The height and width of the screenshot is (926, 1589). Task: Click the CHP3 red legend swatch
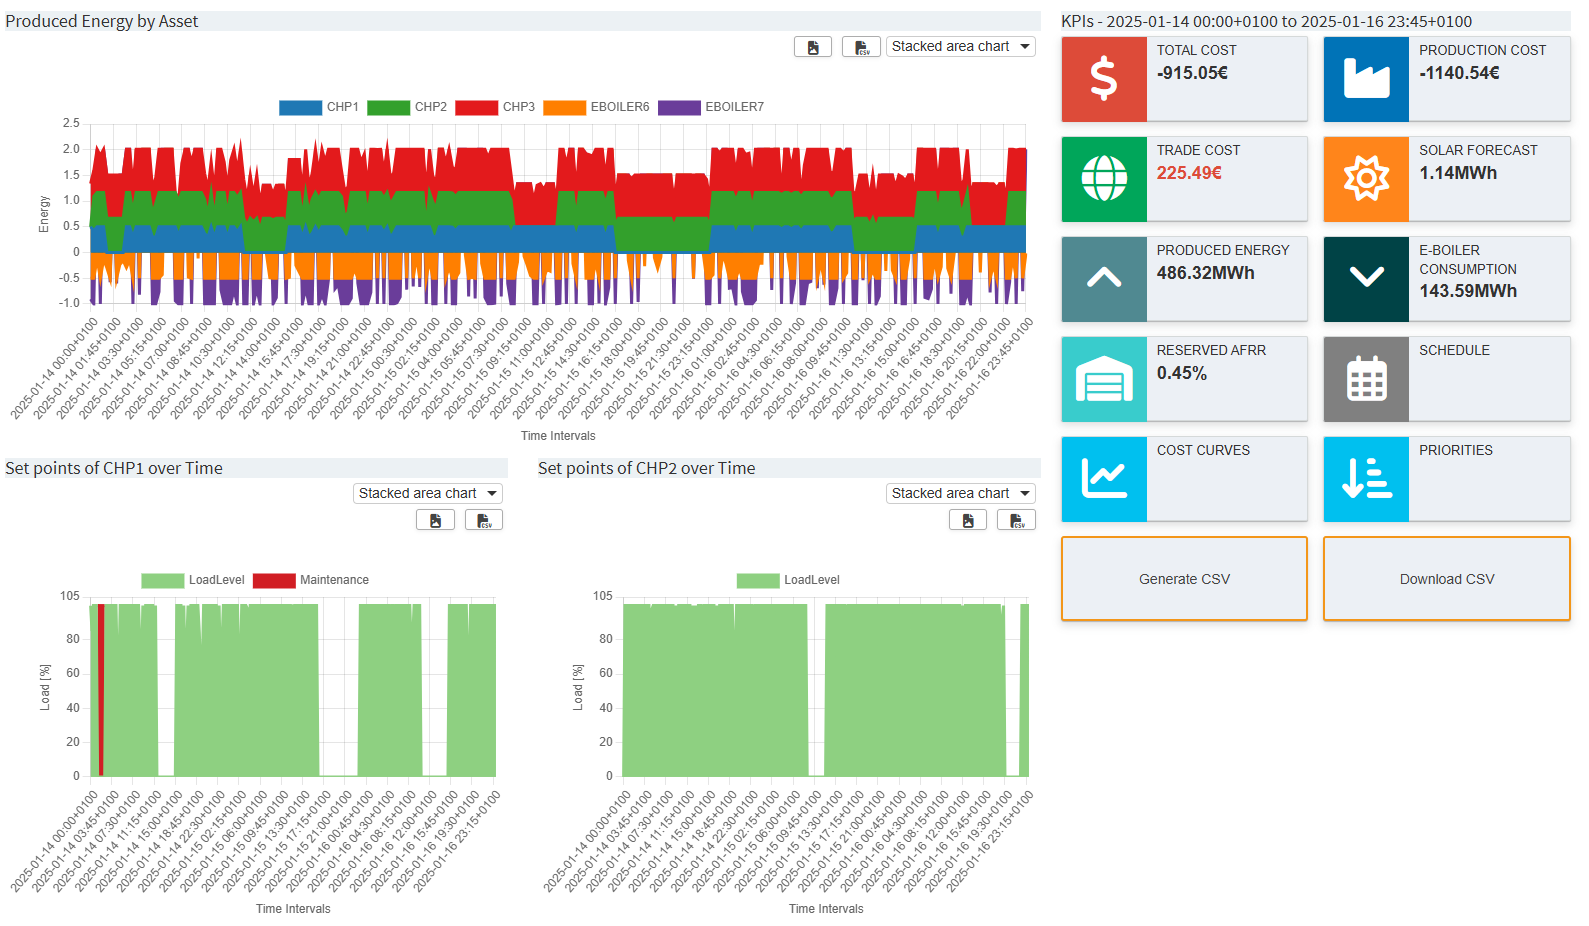pos(477,107)
